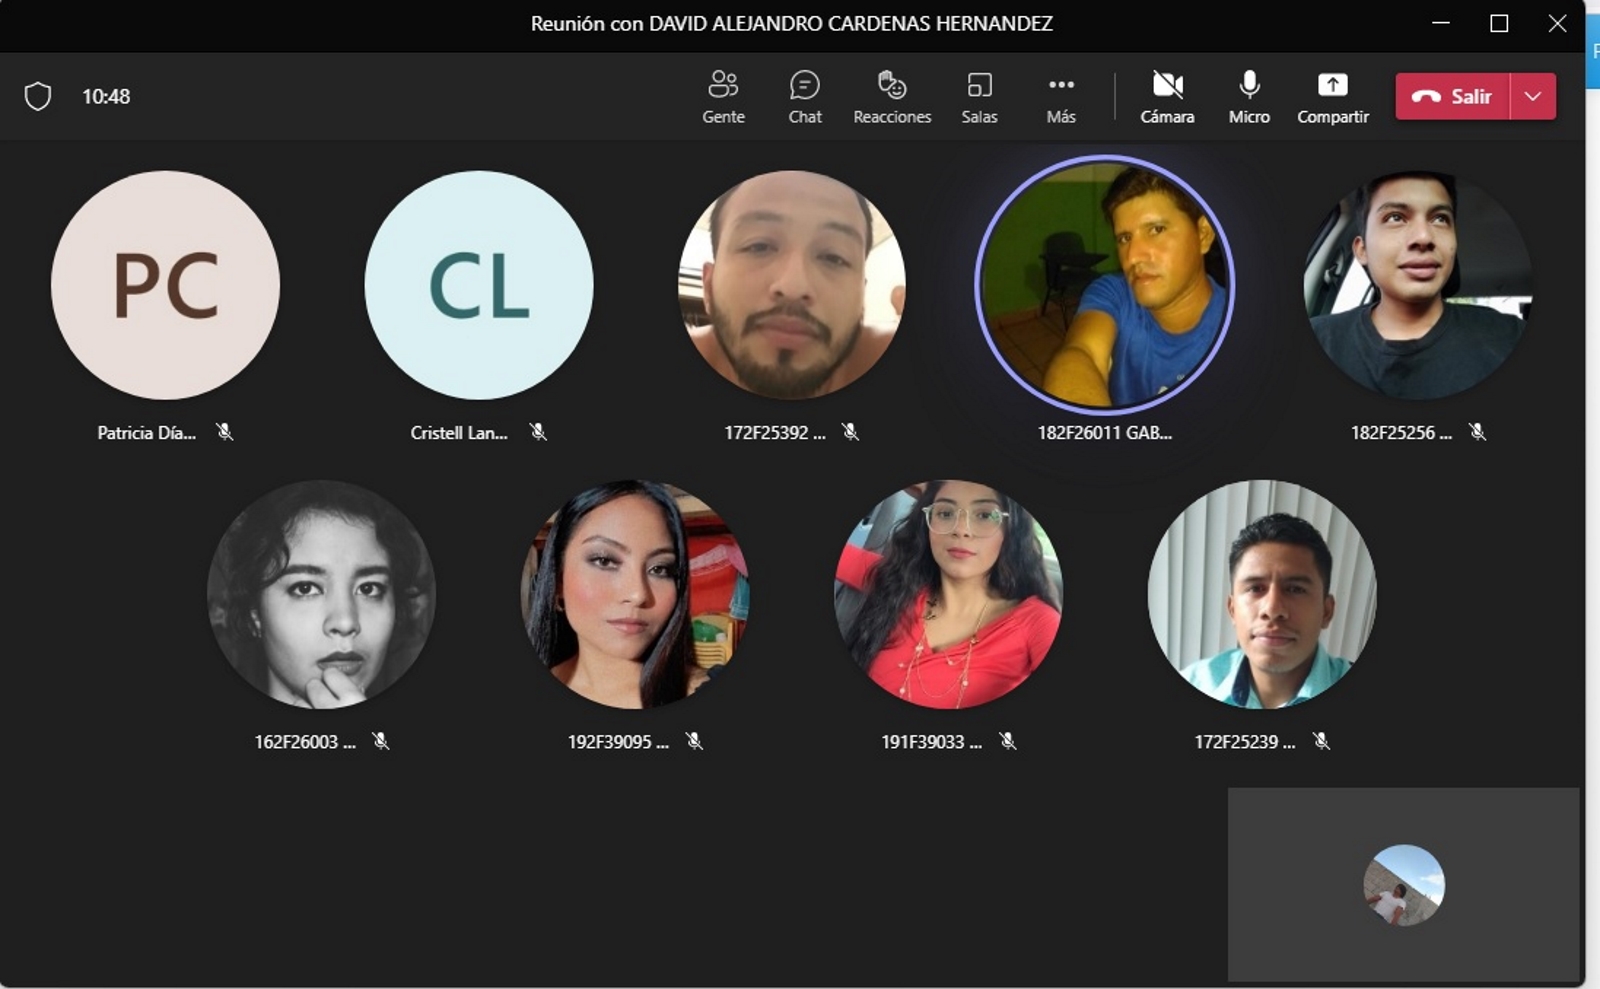This screenshot has width=1600, height=989.
Task: Click the muted mic icon beside Patricia Día...
Action: point(225,432)
